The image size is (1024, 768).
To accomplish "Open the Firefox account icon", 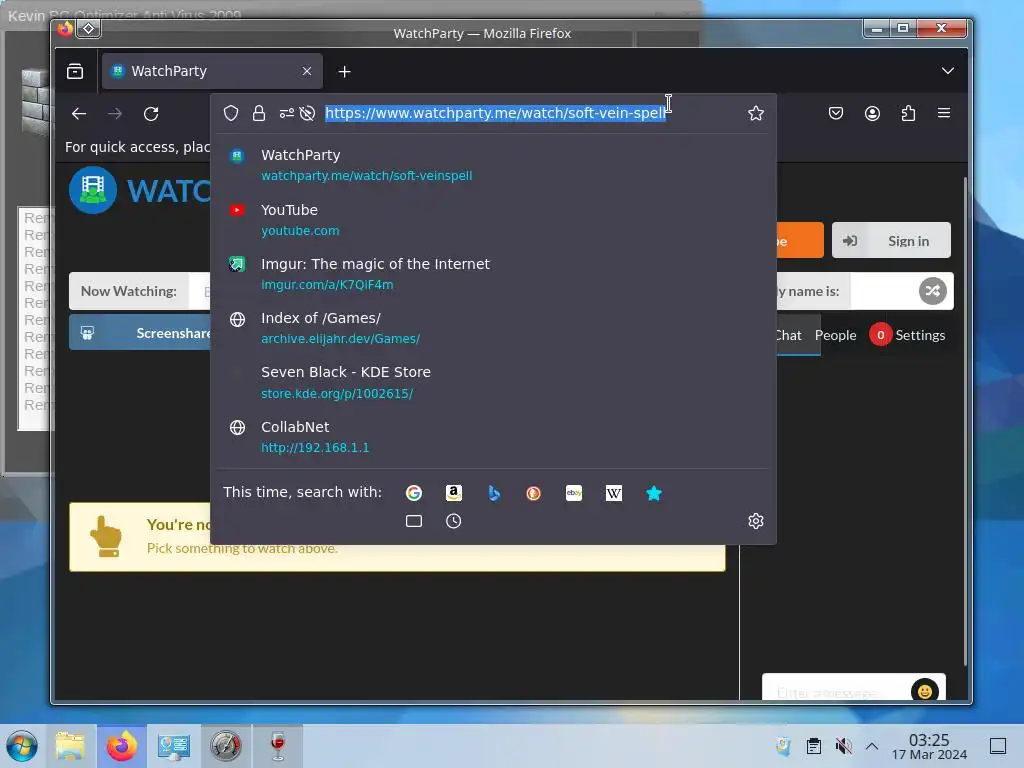I will click(872, 113).
